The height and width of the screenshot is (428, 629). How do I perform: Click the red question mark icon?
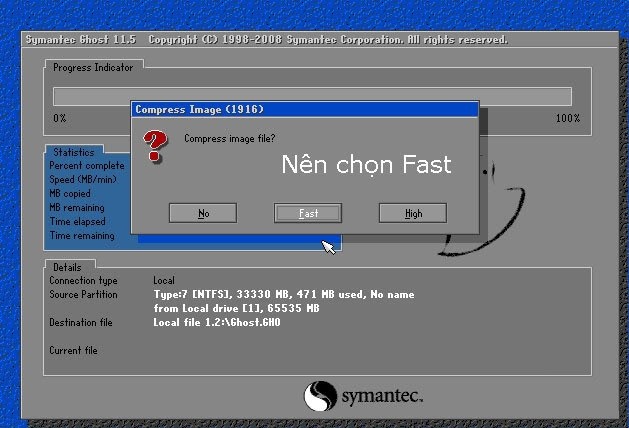tap(154, 145)
